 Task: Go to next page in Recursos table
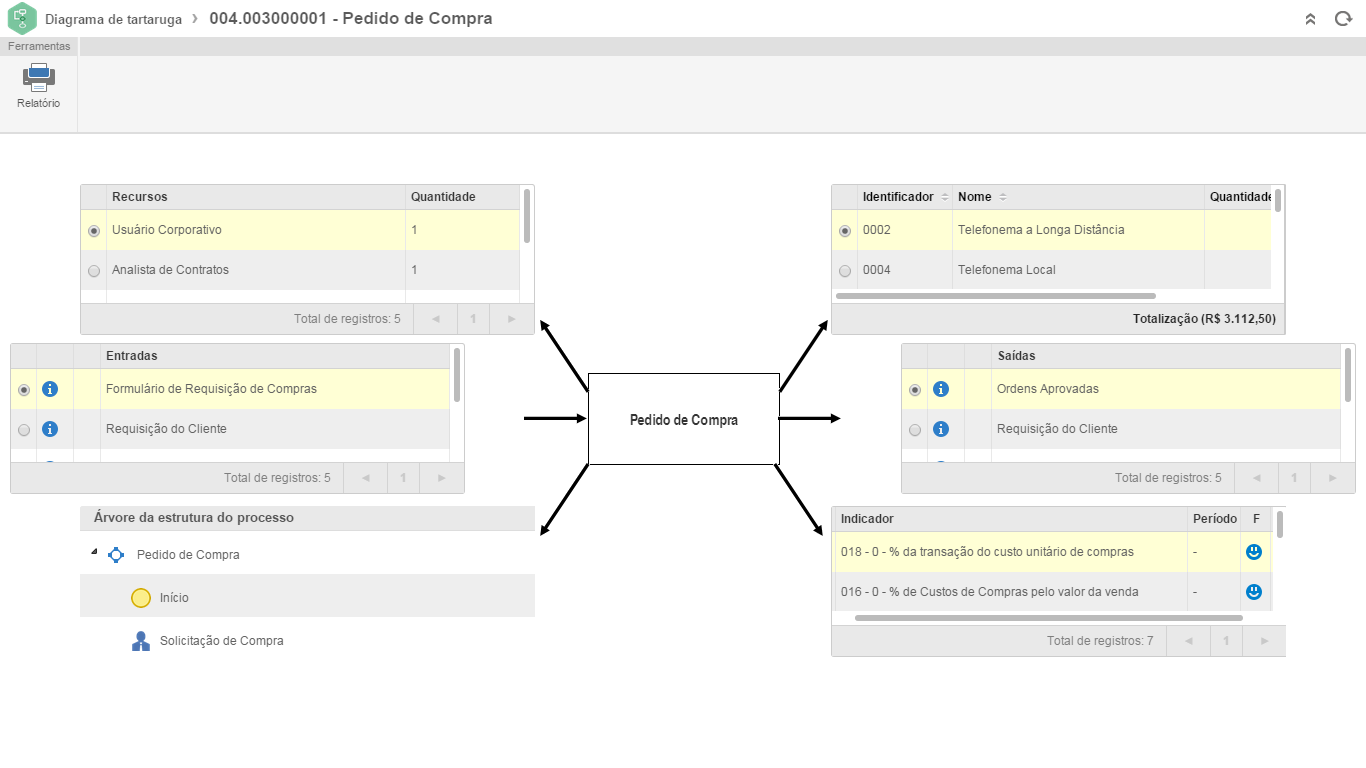click(511, 319)
